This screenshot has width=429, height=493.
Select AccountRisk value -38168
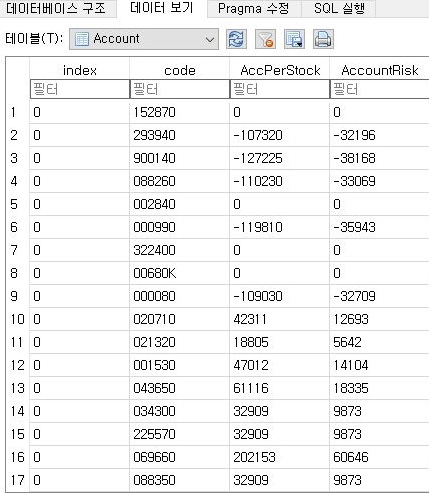[x=379, y=158]
